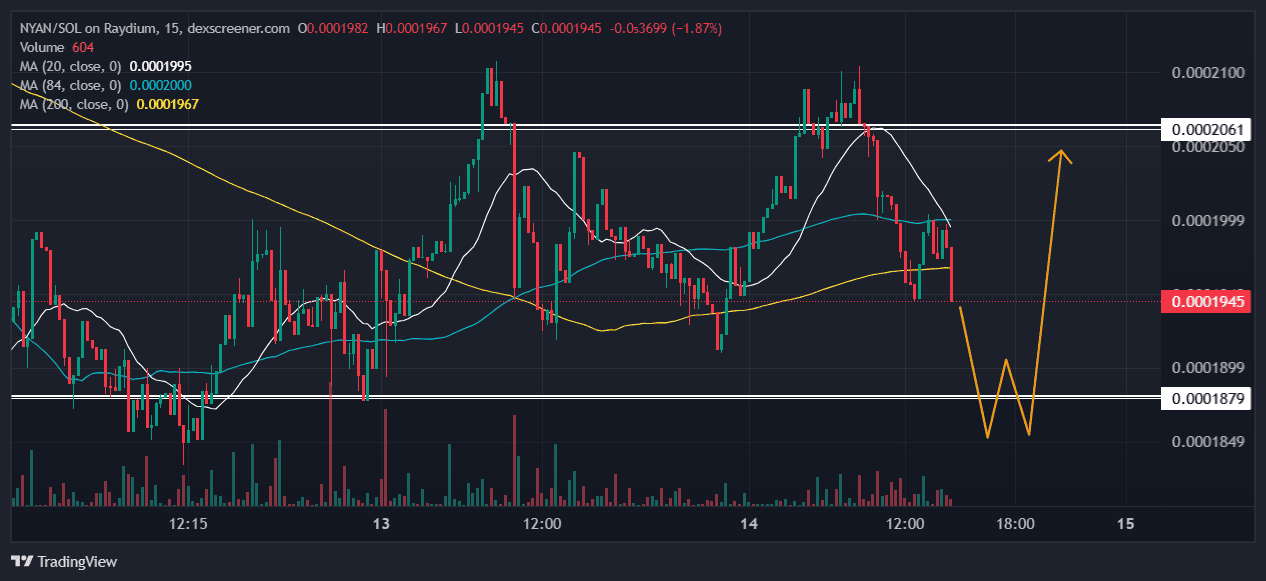Click the orange projection arrow head
Image resolution: width=1266 pixels, height=581 pixels.
tap(1061, 156)
